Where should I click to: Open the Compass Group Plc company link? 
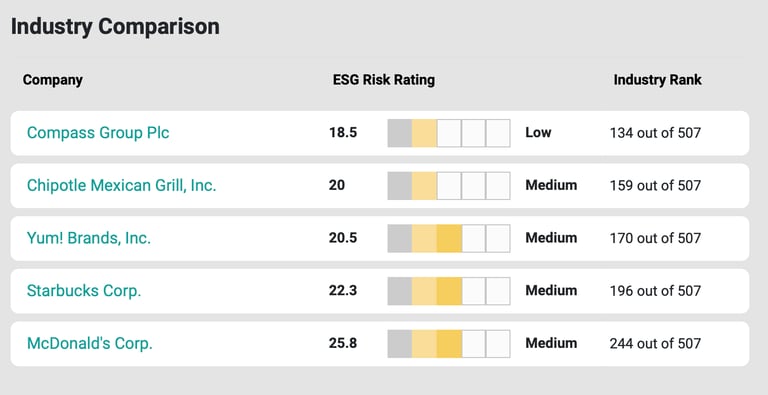coord(98,133)
